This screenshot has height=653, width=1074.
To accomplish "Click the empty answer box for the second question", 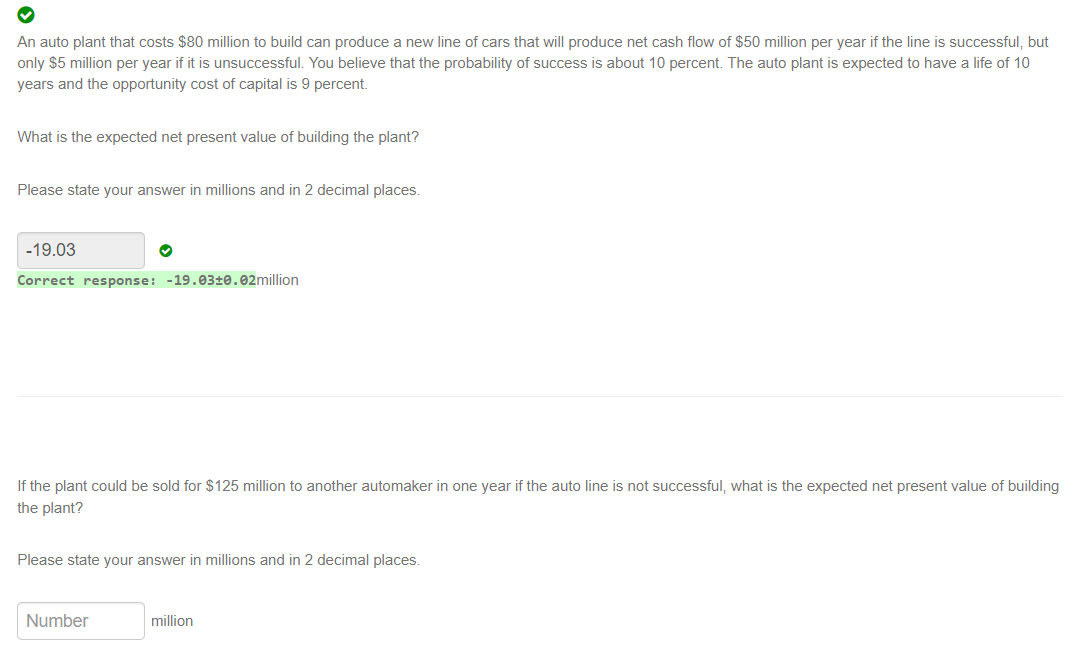I will click(x=80, y=620).
